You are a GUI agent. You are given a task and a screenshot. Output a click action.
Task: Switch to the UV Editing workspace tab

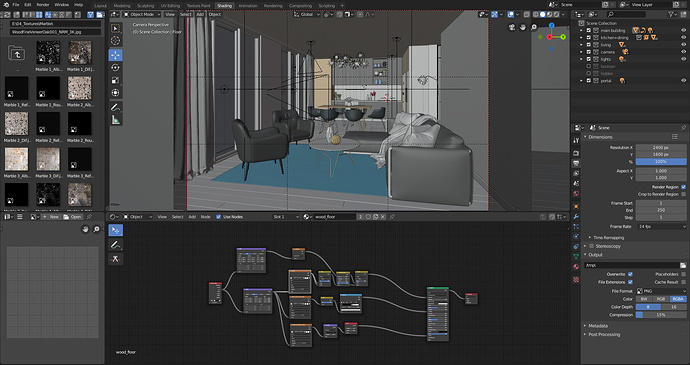(170, 6)
